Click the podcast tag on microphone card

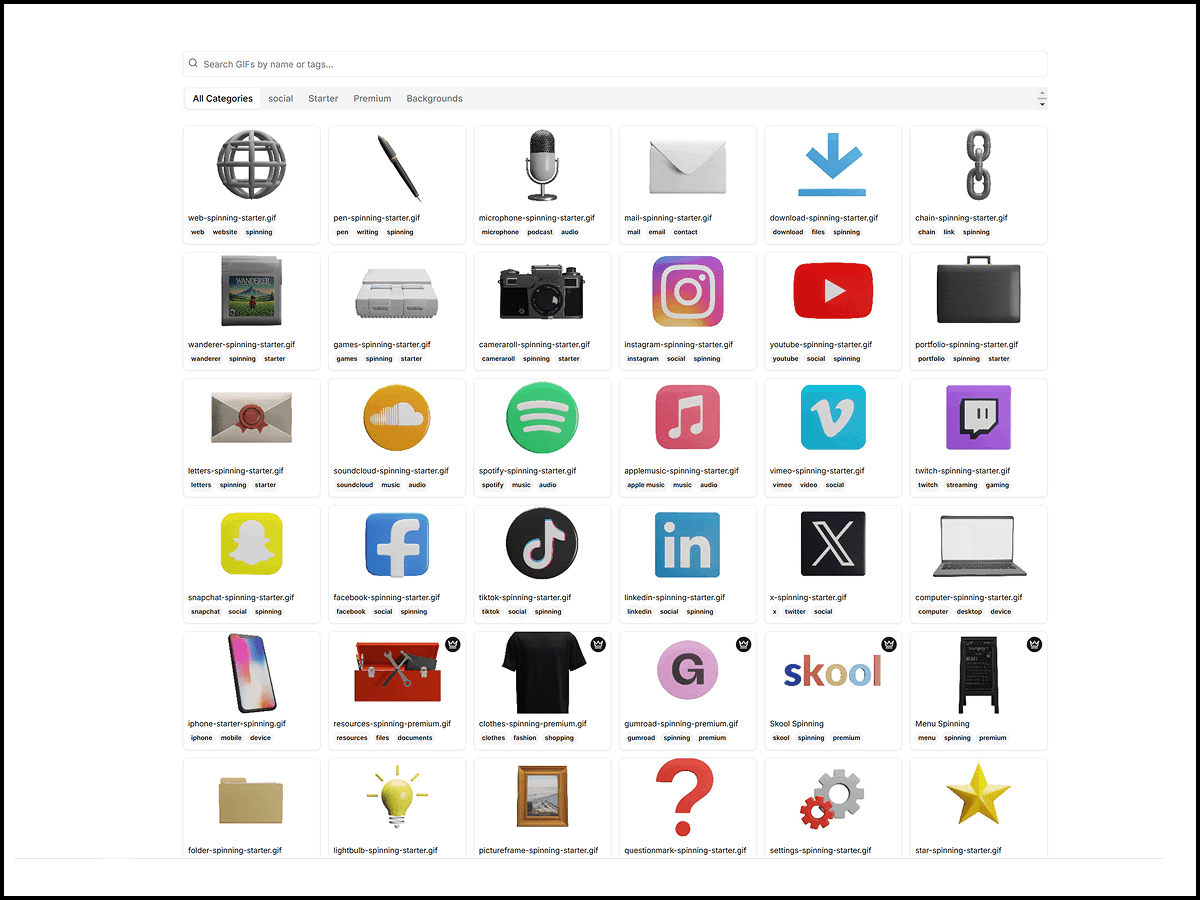pos(540,232)
